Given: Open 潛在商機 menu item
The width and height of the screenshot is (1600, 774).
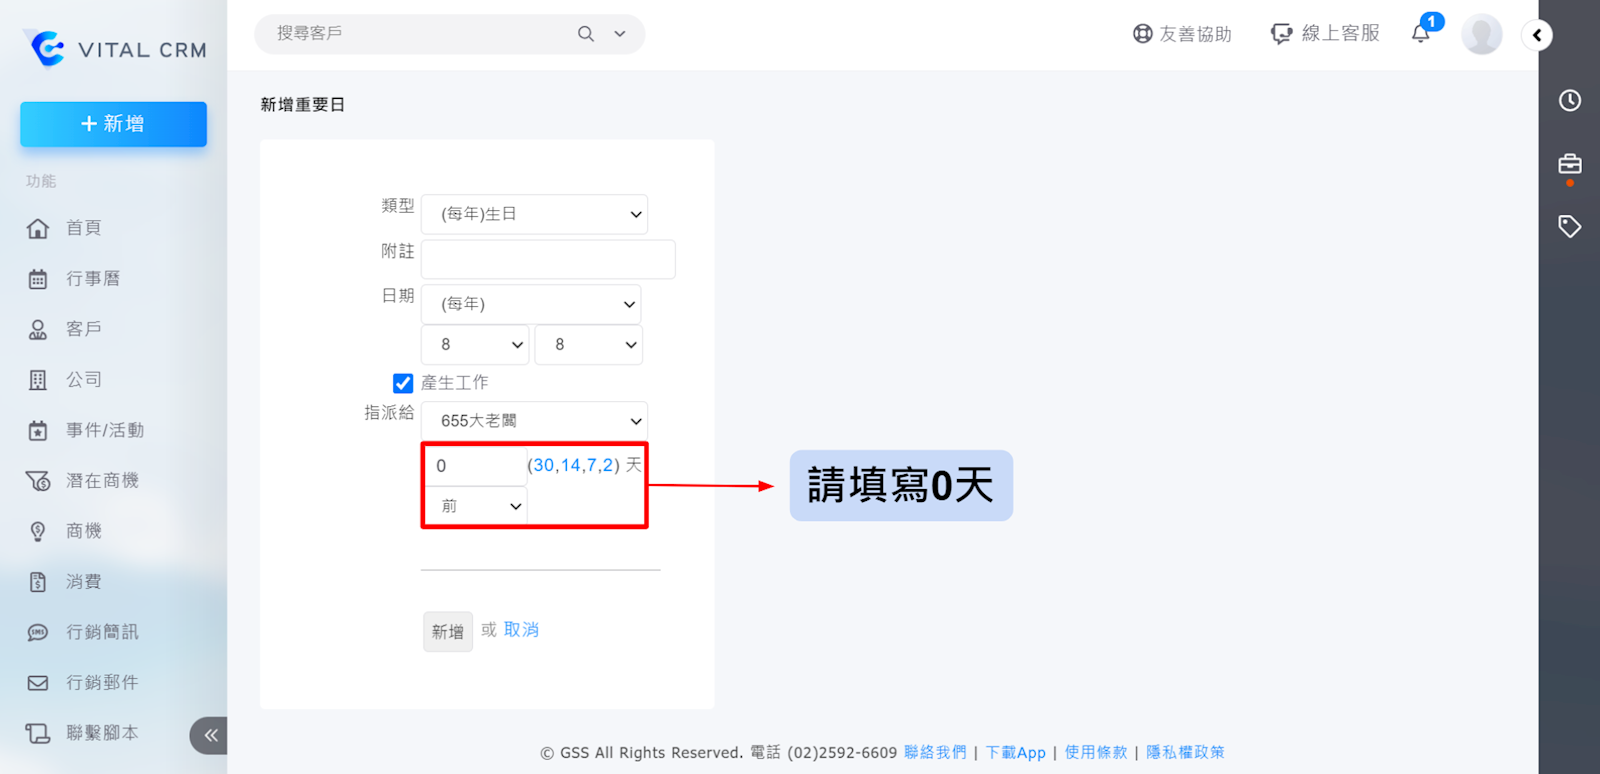Looking at the screenshot, I should pyautogui.click(x=101, y=481).
